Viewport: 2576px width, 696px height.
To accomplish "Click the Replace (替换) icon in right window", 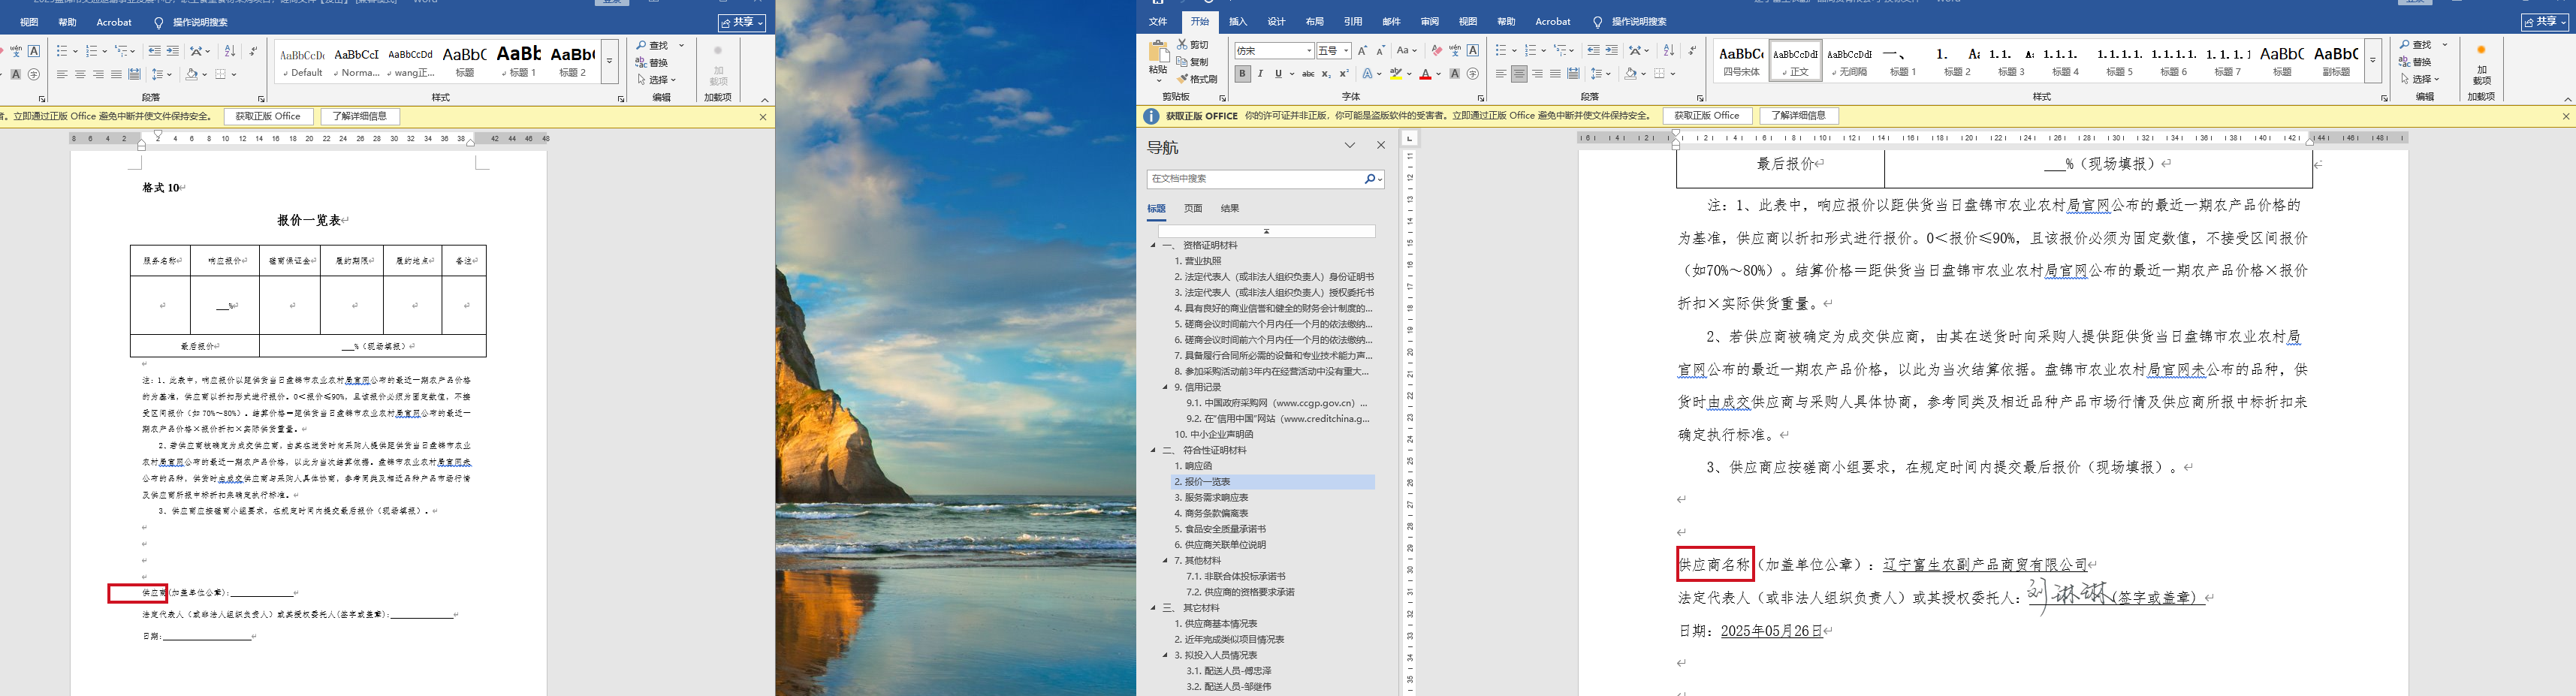I will (x=2405, y=62).
